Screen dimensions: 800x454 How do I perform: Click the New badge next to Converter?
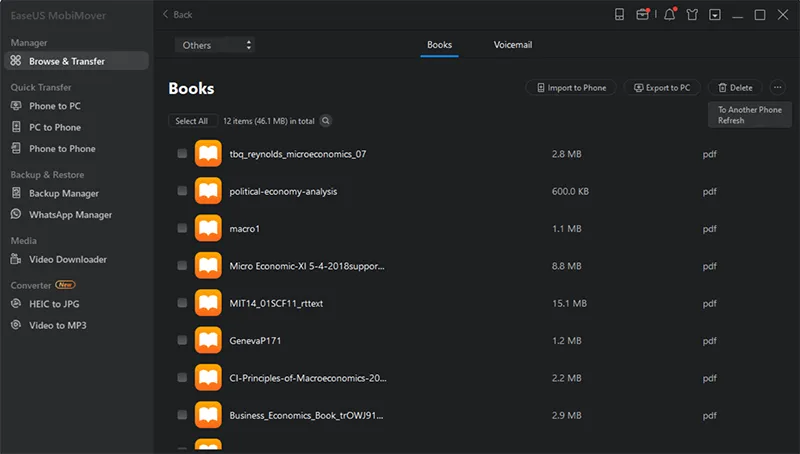65,285
